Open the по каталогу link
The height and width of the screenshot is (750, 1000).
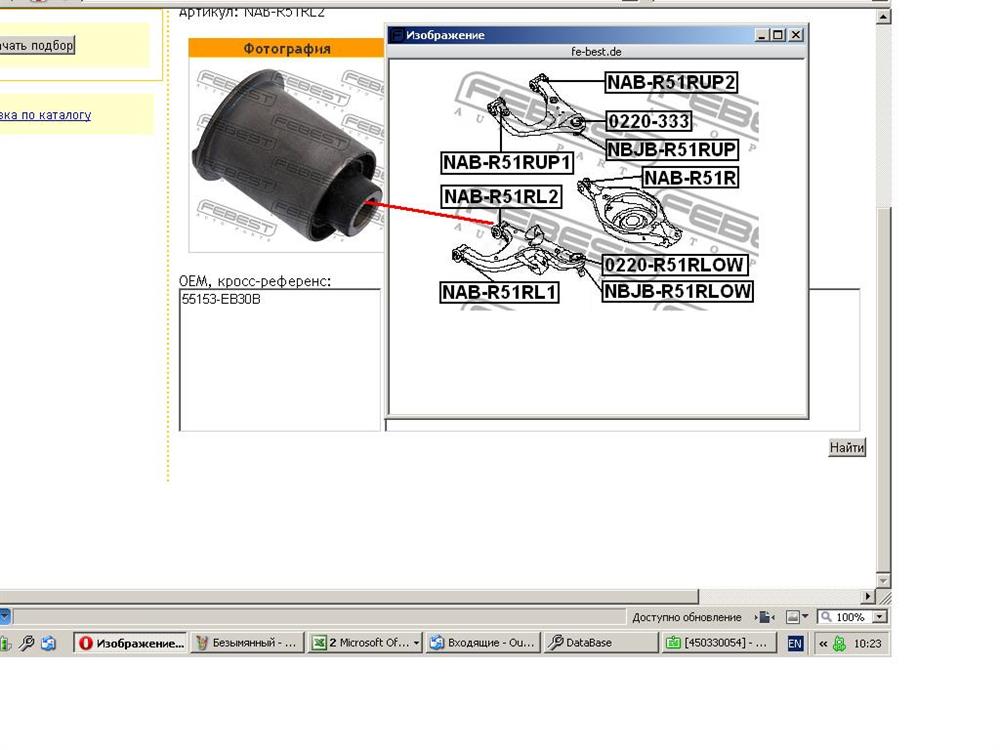tap(45, 115)
